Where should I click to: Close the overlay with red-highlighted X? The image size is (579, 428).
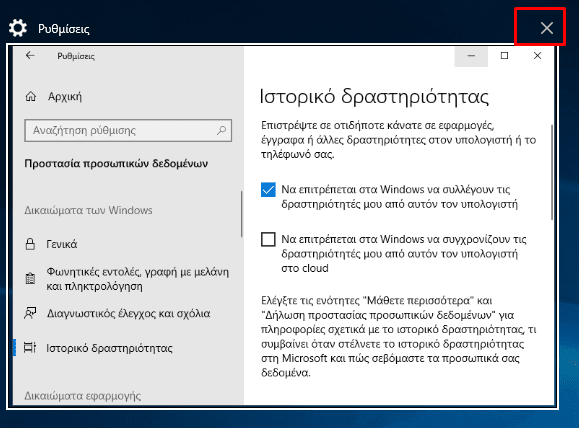click(x=547, y=28)
